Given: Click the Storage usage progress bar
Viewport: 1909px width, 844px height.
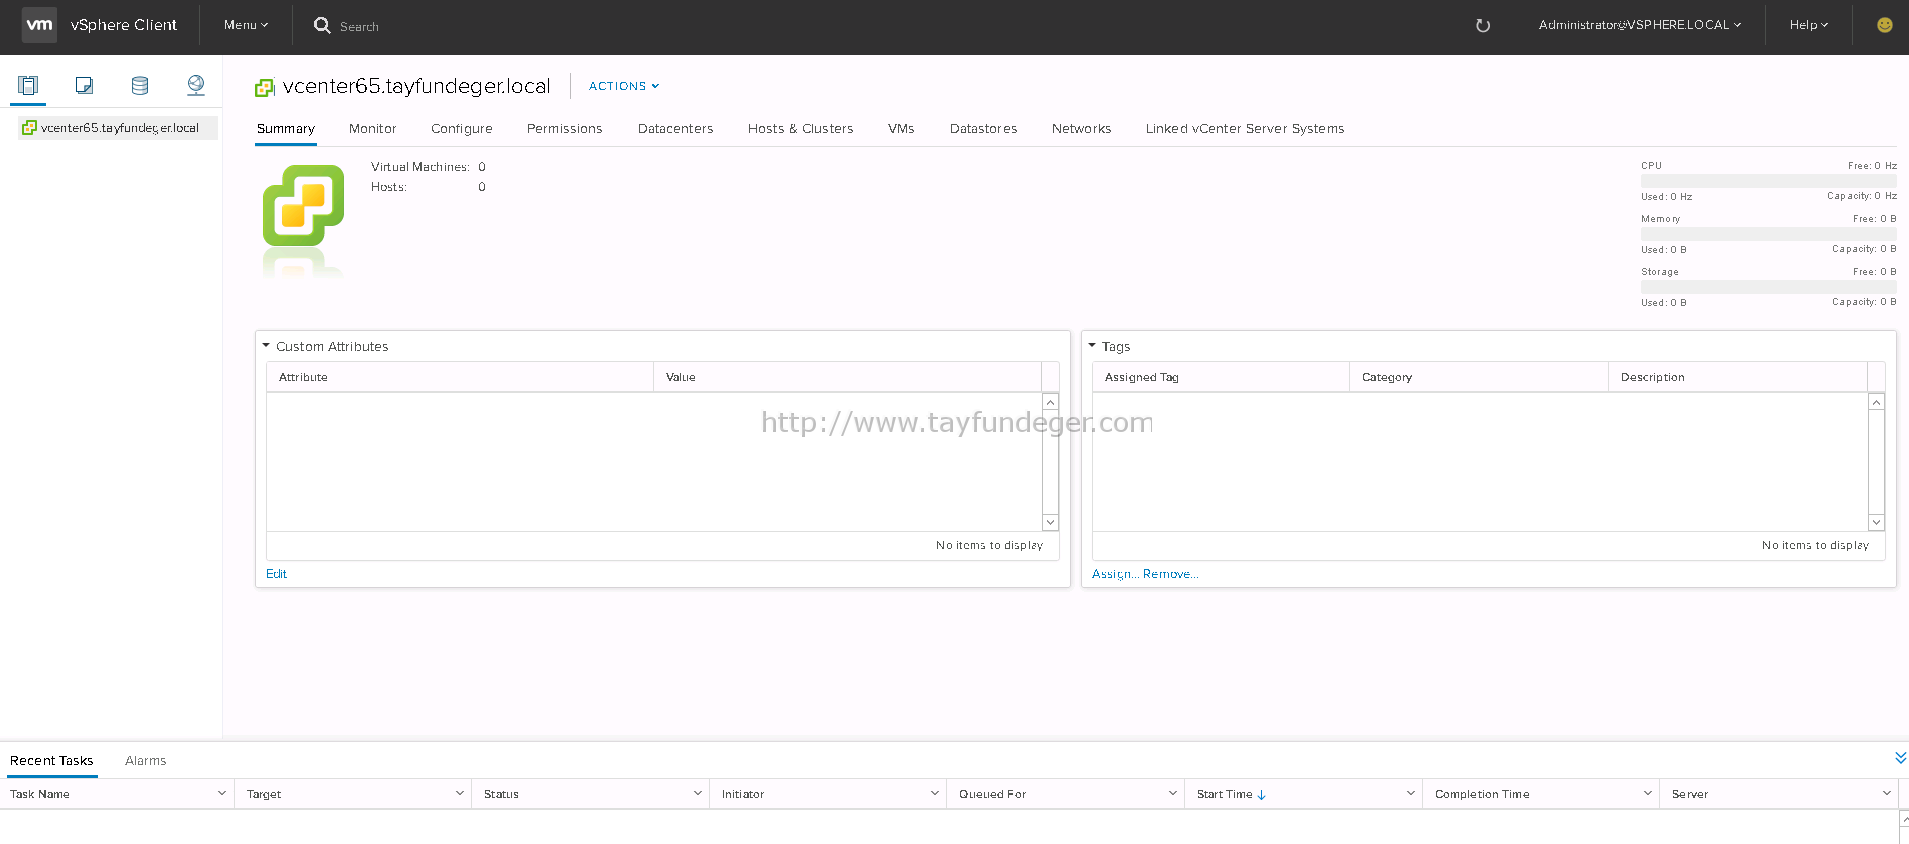Looking at the screenshot, I should (x=1768, y=287).
